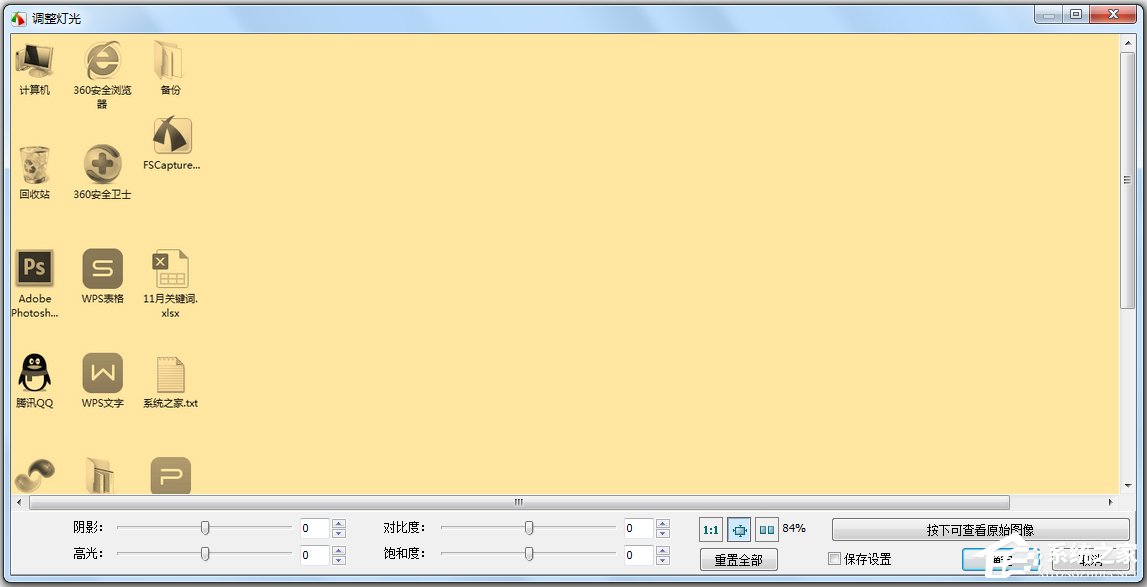Enable the 保存设置 checkbox

coord(834,558)
